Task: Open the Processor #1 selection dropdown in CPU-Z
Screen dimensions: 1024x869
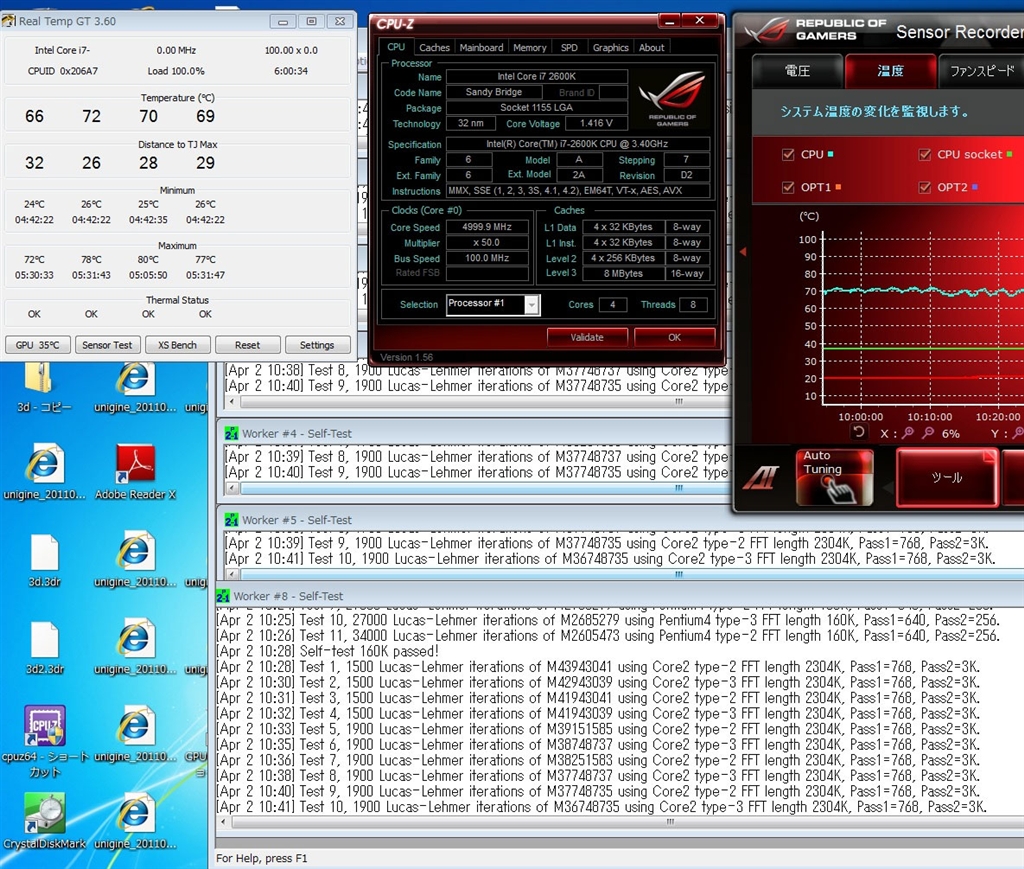Action: coord(532,305)
